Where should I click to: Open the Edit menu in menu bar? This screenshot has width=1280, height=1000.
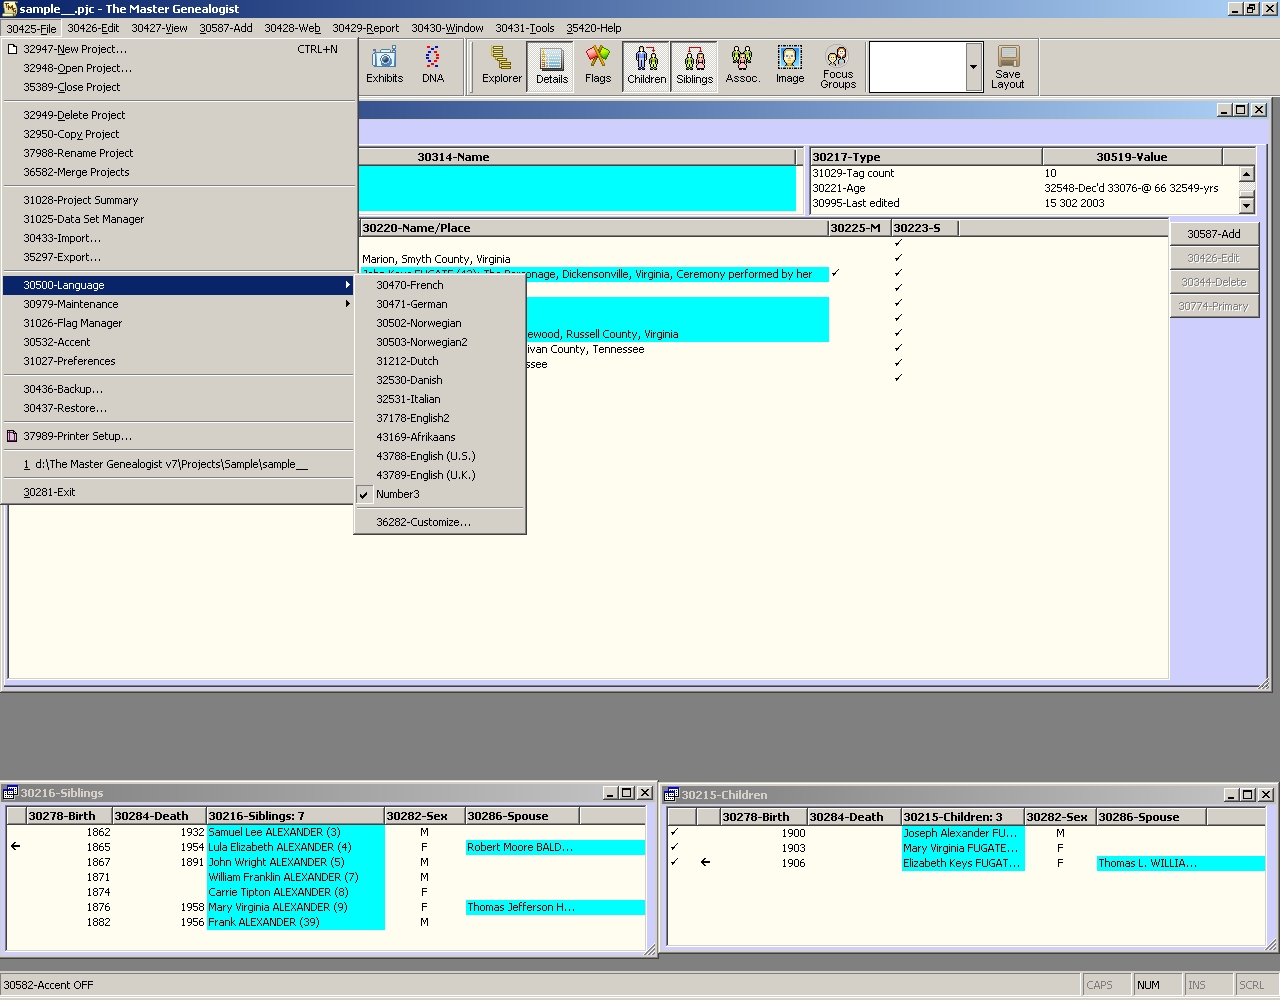point(93,28)
